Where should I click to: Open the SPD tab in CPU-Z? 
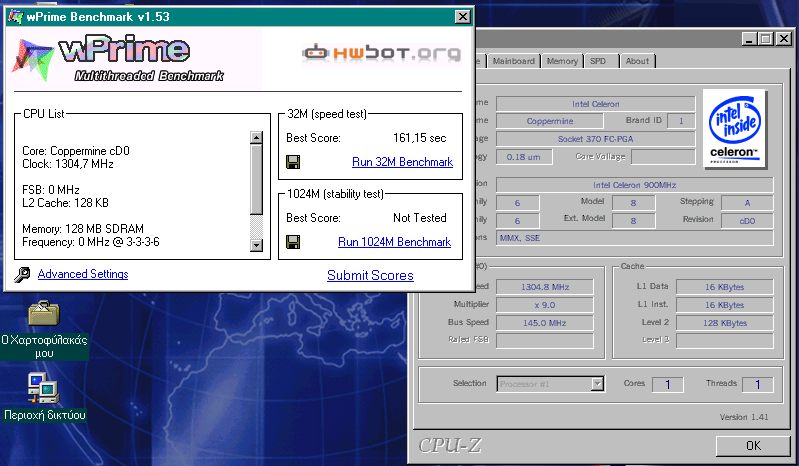[601, 61]
